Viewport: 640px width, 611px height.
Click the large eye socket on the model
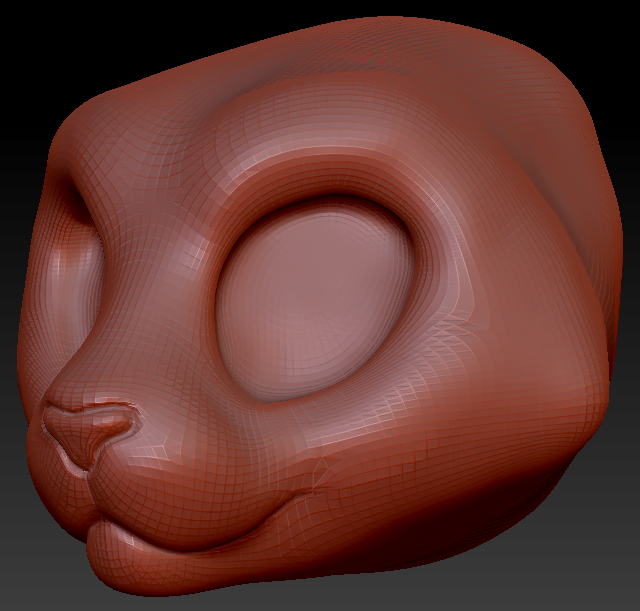coord(316,301)
